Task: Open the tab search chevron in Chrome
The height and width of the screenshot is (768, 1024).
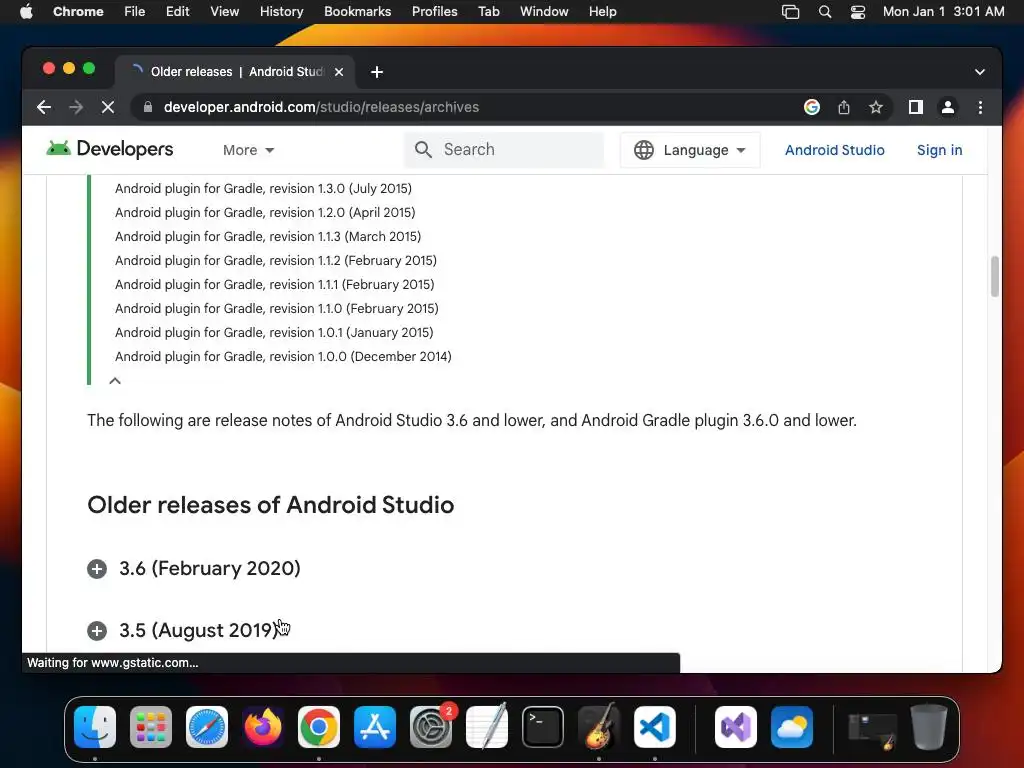Action: click(x=980, y=72)
